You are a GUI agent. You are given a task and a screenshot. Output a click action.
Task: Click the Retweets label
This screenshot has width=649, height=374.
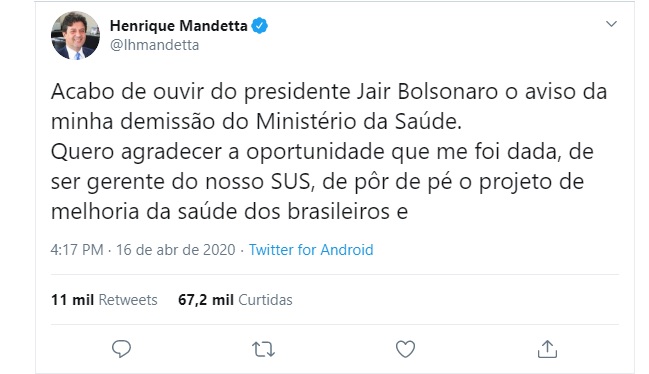tap(128, 300)
